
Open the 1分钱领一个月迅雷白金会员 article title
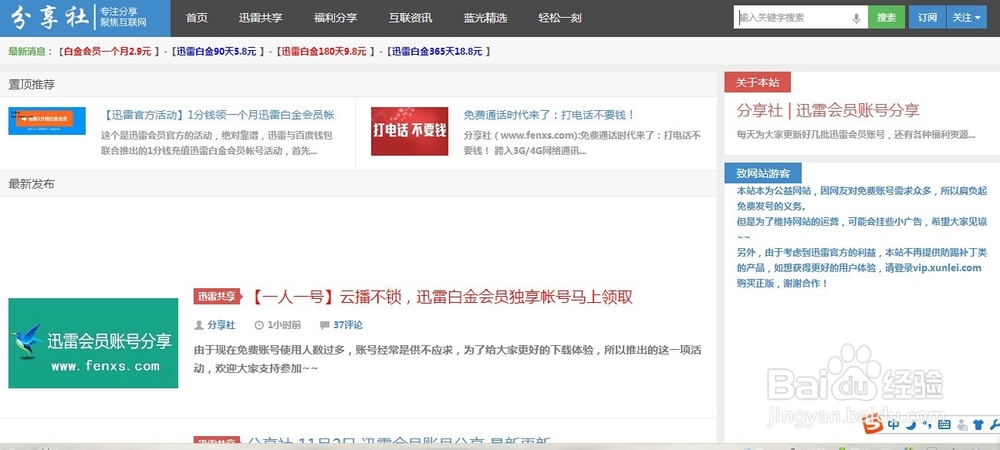[218, 115]
